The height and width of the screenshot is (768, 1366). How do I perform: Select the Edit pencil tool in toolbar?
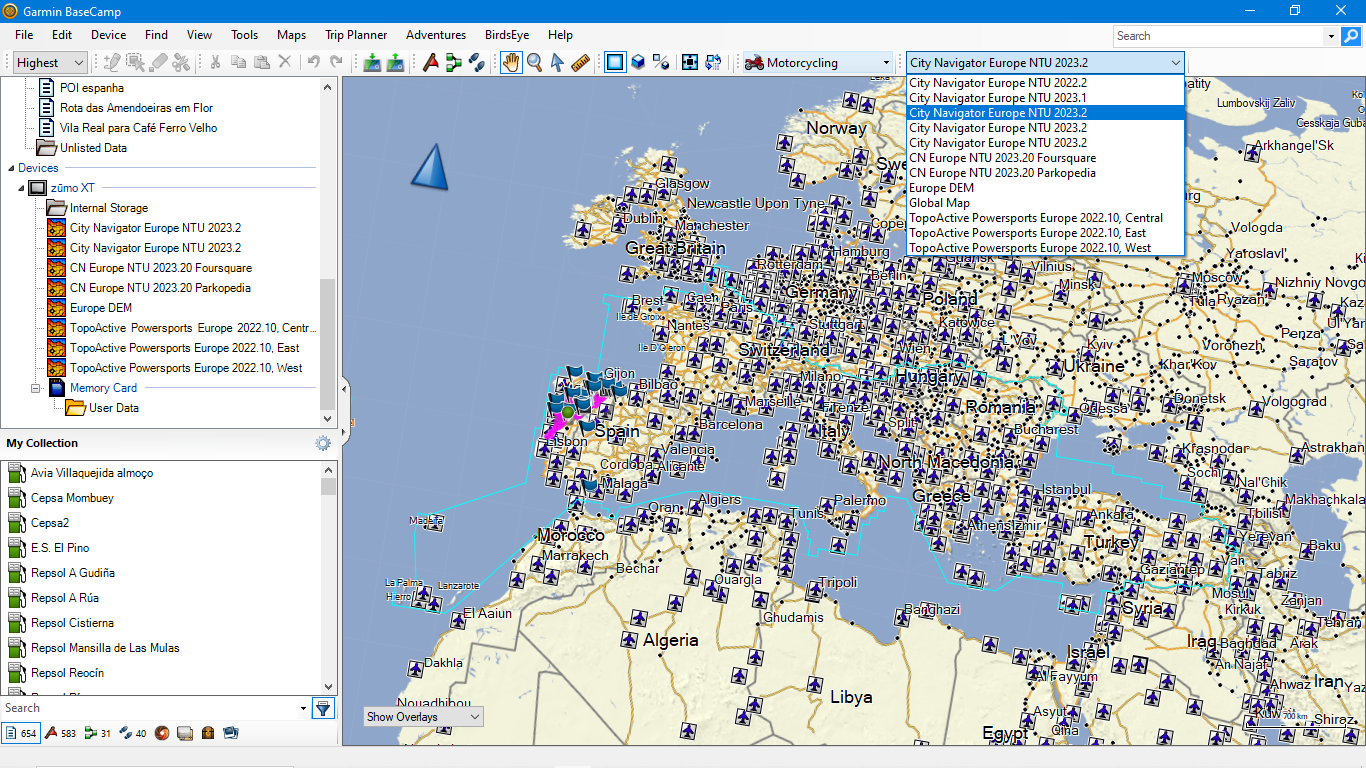pos(112,62)
